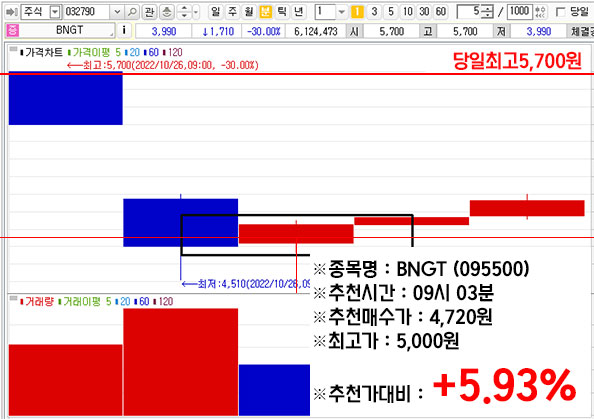Click the info 'i' icon beside BNGT
The height and width of the screenshot is (419, 594).
coord(124,30)
